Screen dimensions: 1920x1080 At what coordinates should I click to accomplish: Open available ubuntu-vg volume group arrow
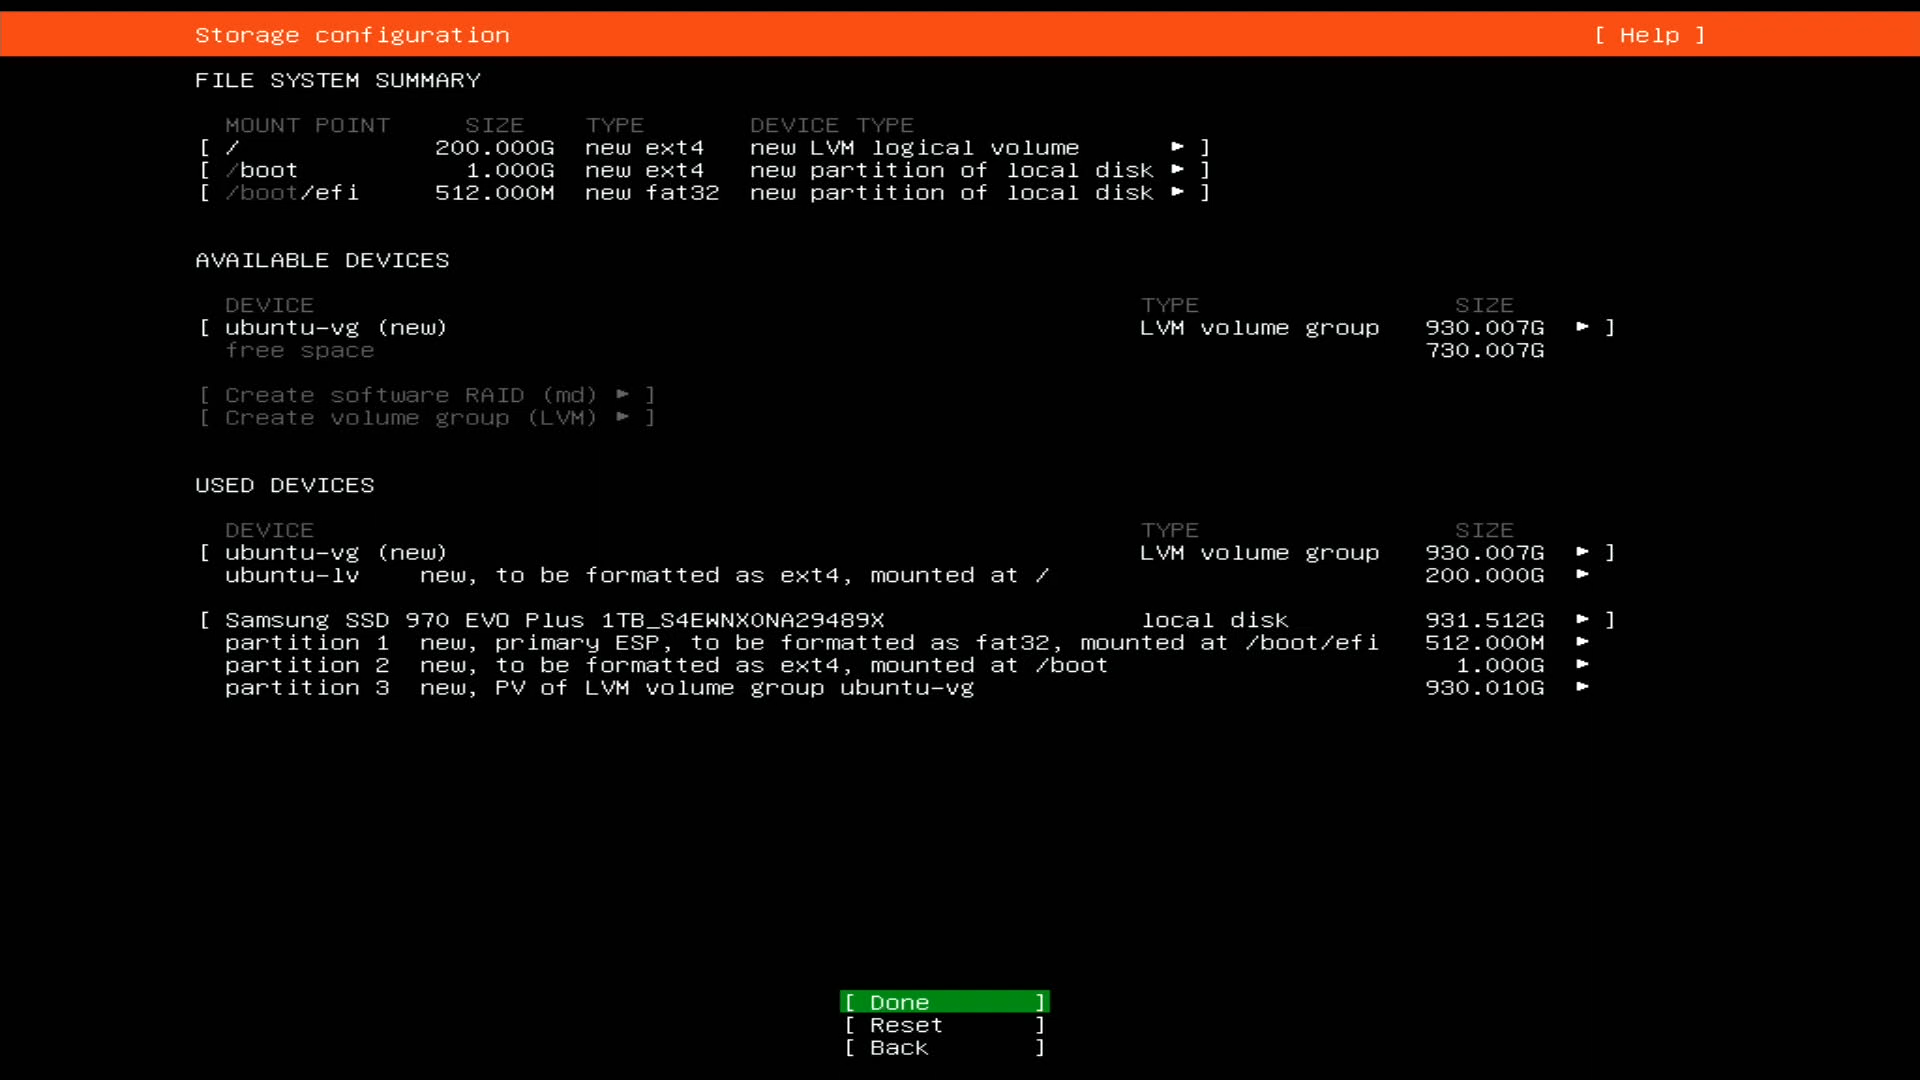click(x=1582, y=327)
